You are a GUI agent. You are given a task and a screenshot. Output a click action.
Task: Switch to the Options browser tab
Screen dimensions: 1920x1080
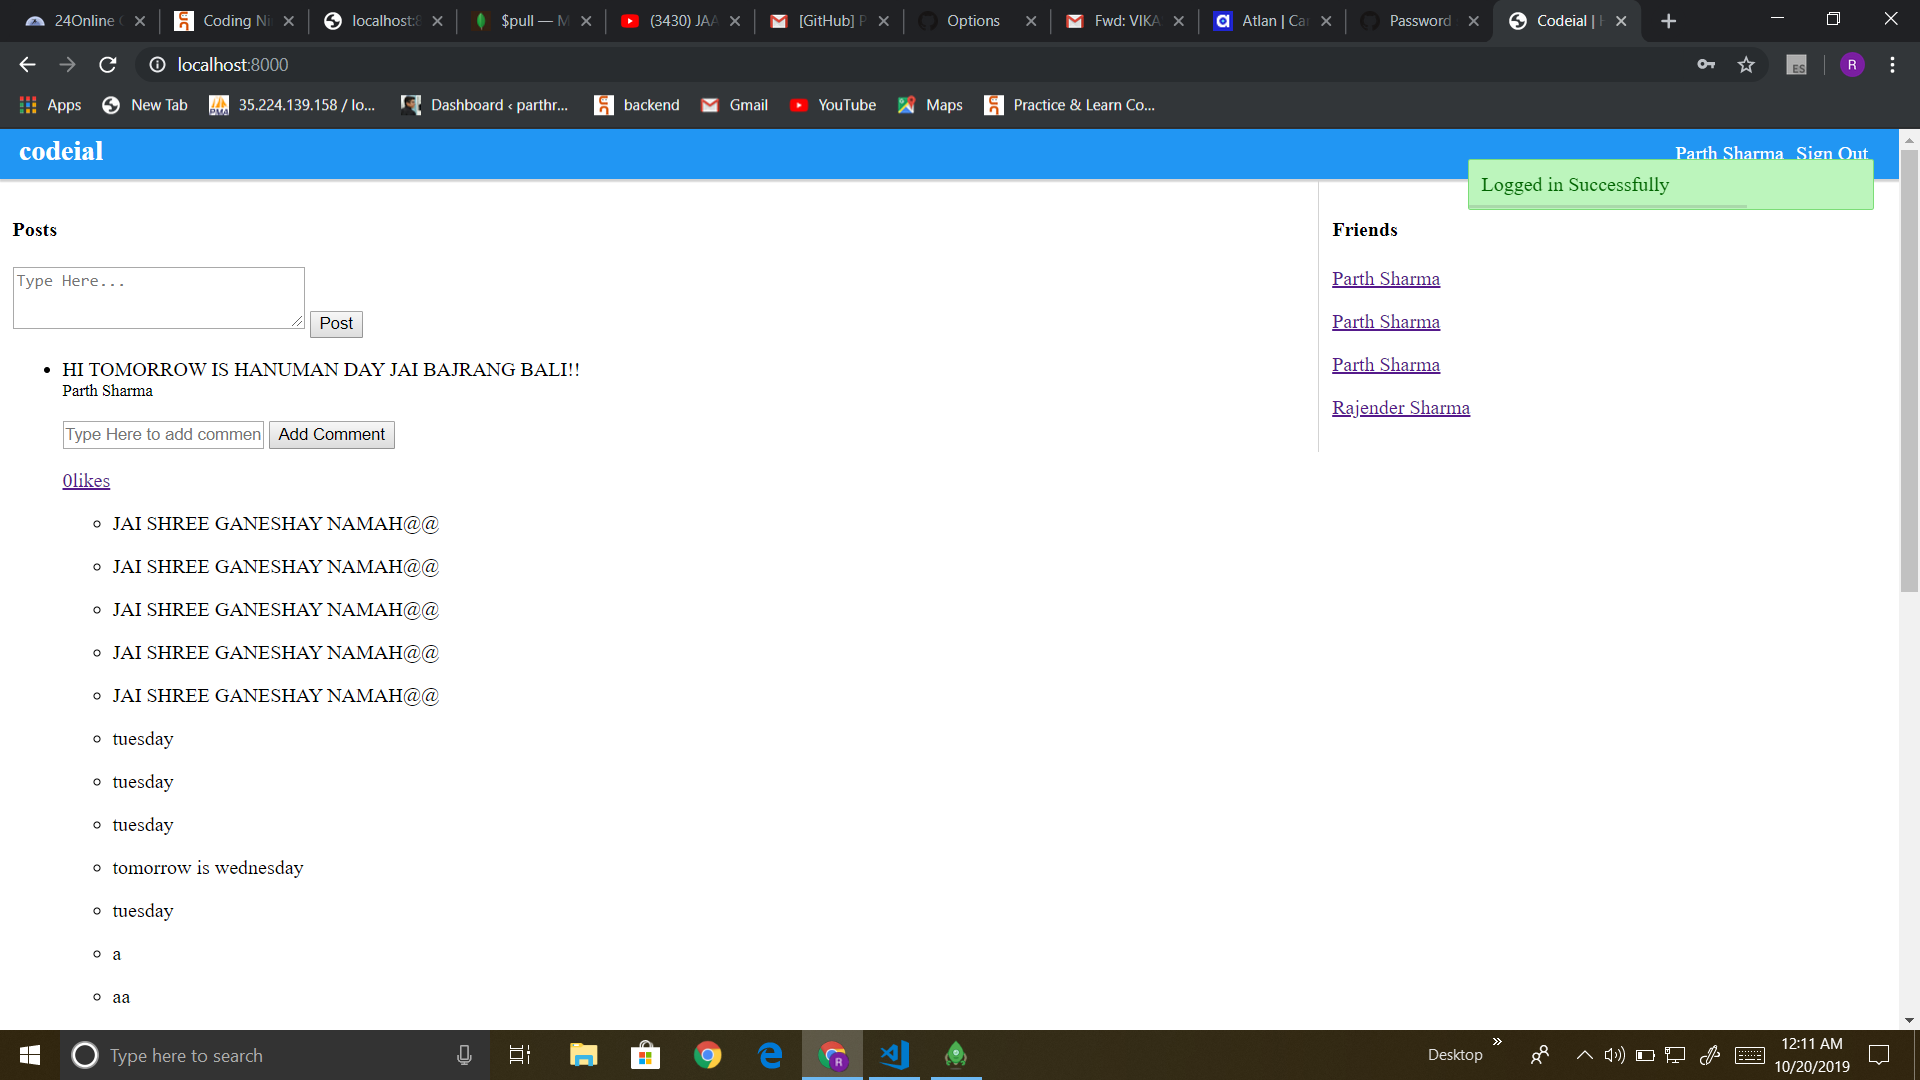[x=975, y=20]
